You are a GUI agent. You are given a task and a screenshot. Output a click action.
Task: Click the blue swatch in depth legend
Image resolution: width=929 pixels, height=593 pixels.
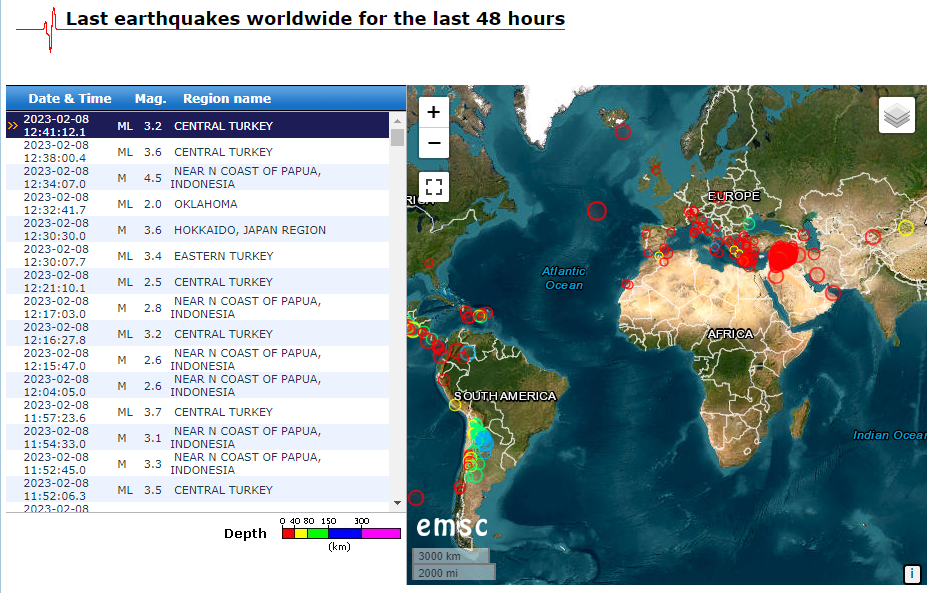344,534
